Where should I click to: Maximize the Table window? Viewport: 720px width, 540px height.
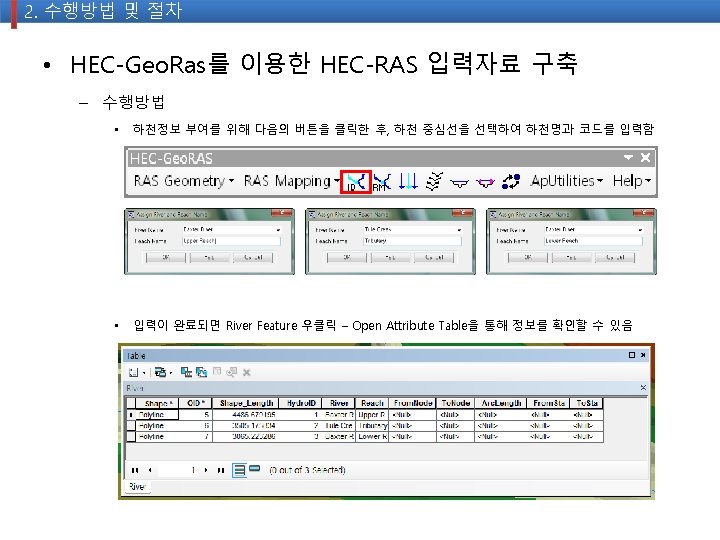coord(632,355)
